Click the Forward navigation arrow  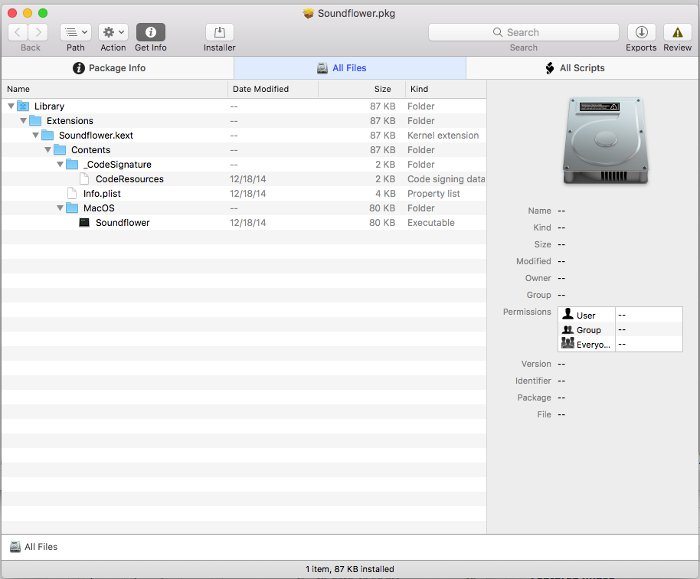pos(38,32)
